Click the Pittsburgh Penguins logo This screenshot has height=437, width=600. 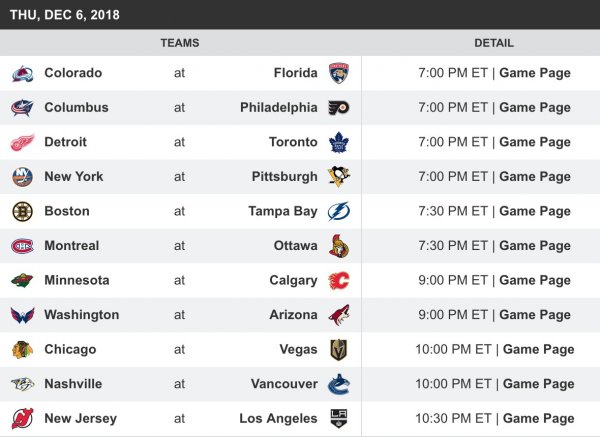point(339,177)
